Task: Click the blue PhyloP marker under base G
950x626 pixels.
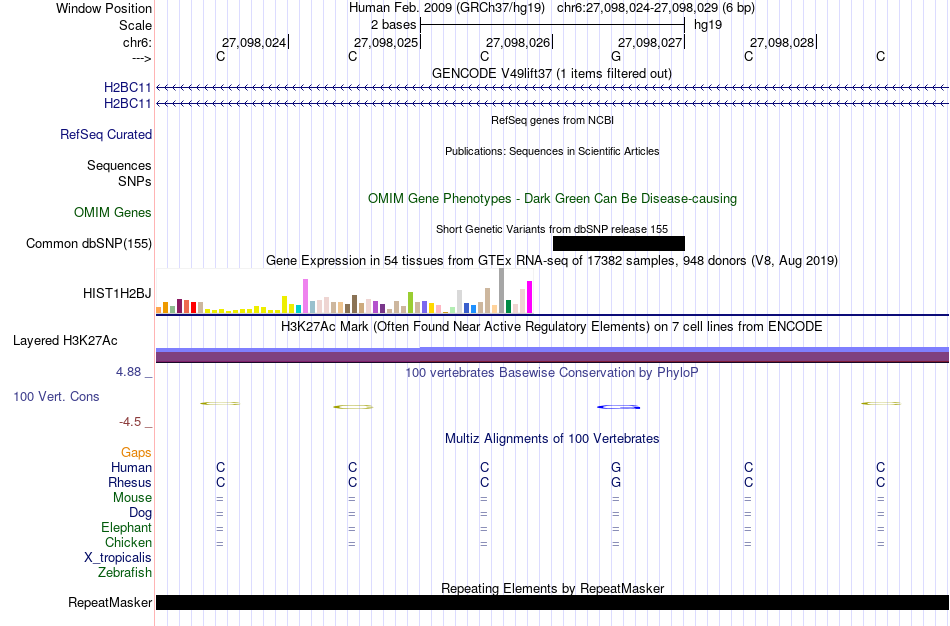Action: (x=618, y=407)
